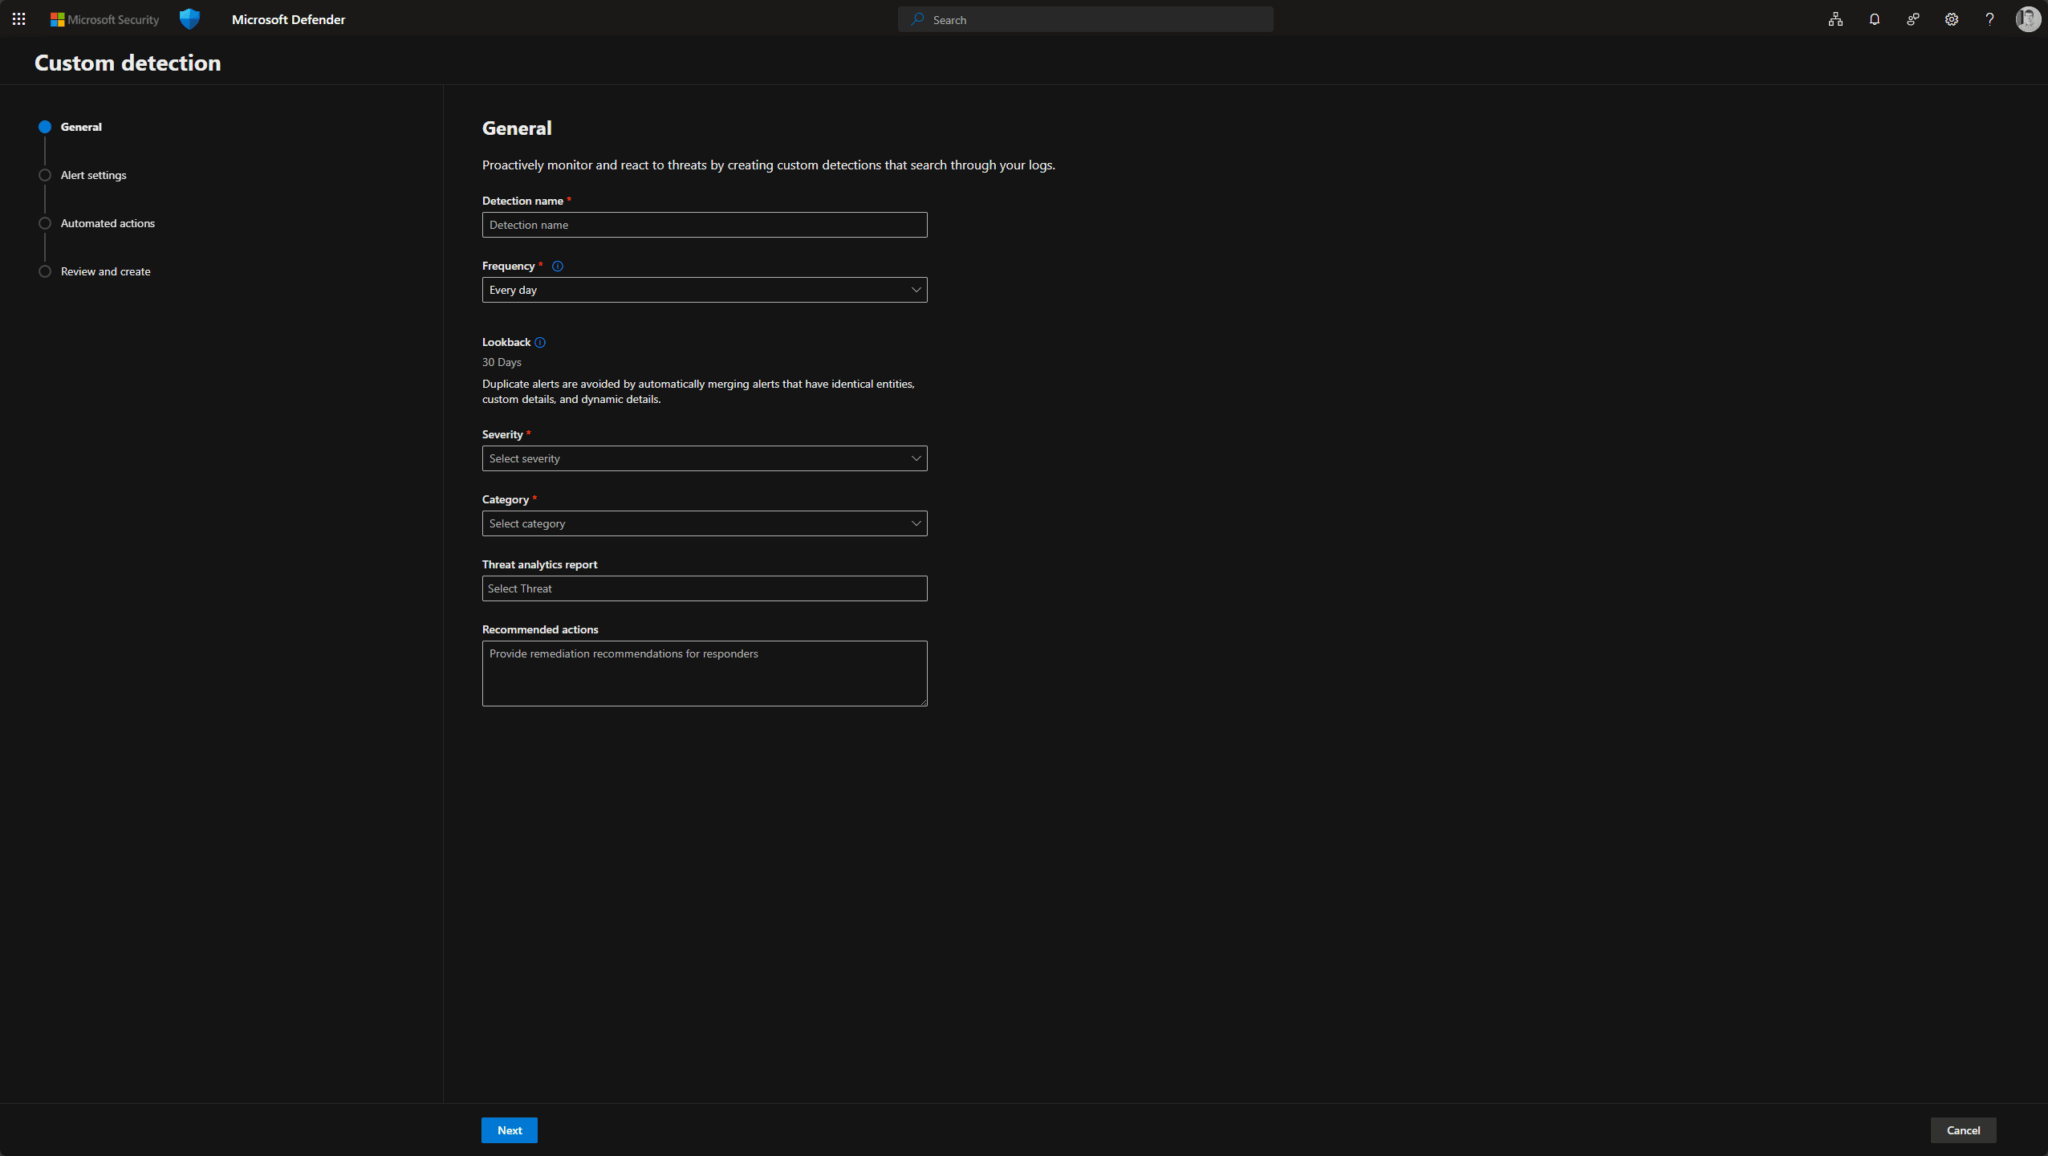Open the site map icon in the header

[x=1835, y=19]
